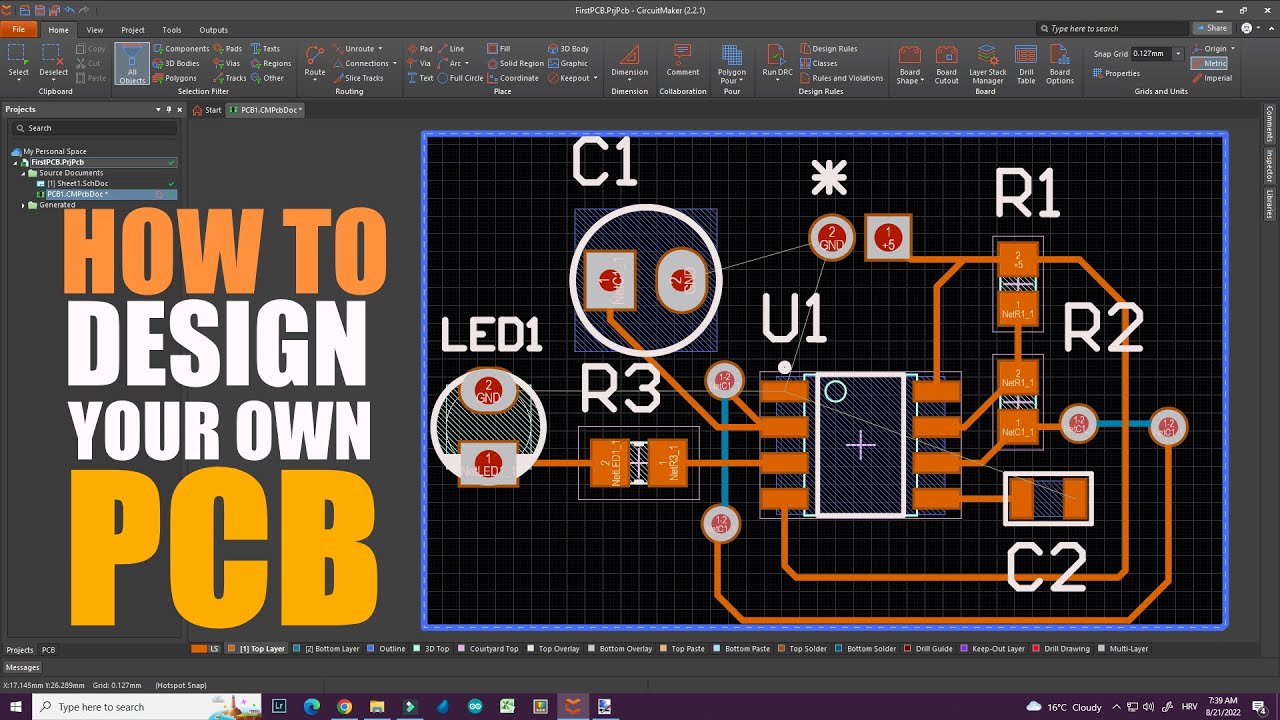Open the Layer Stack Manager

987,64
